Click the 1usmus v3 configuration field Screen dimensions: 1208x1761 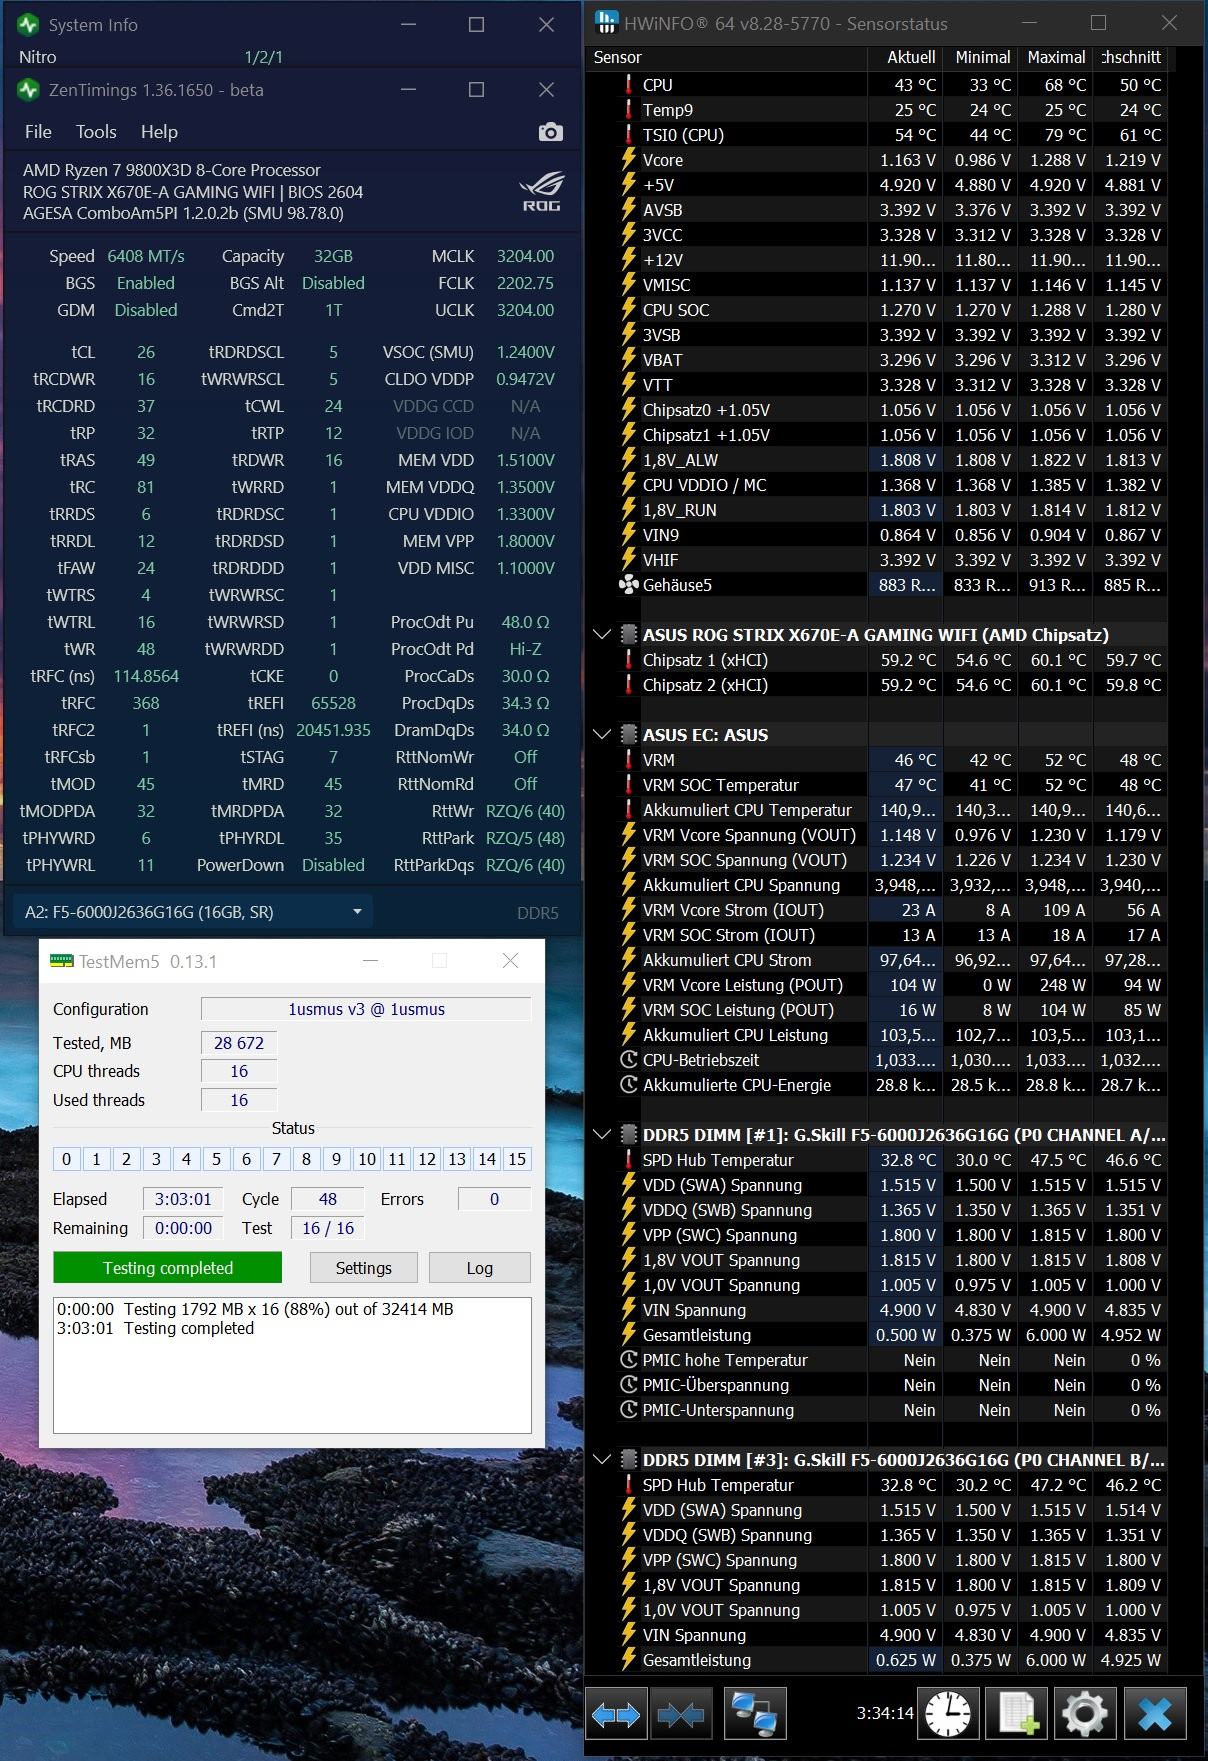tap(366, 1009)
